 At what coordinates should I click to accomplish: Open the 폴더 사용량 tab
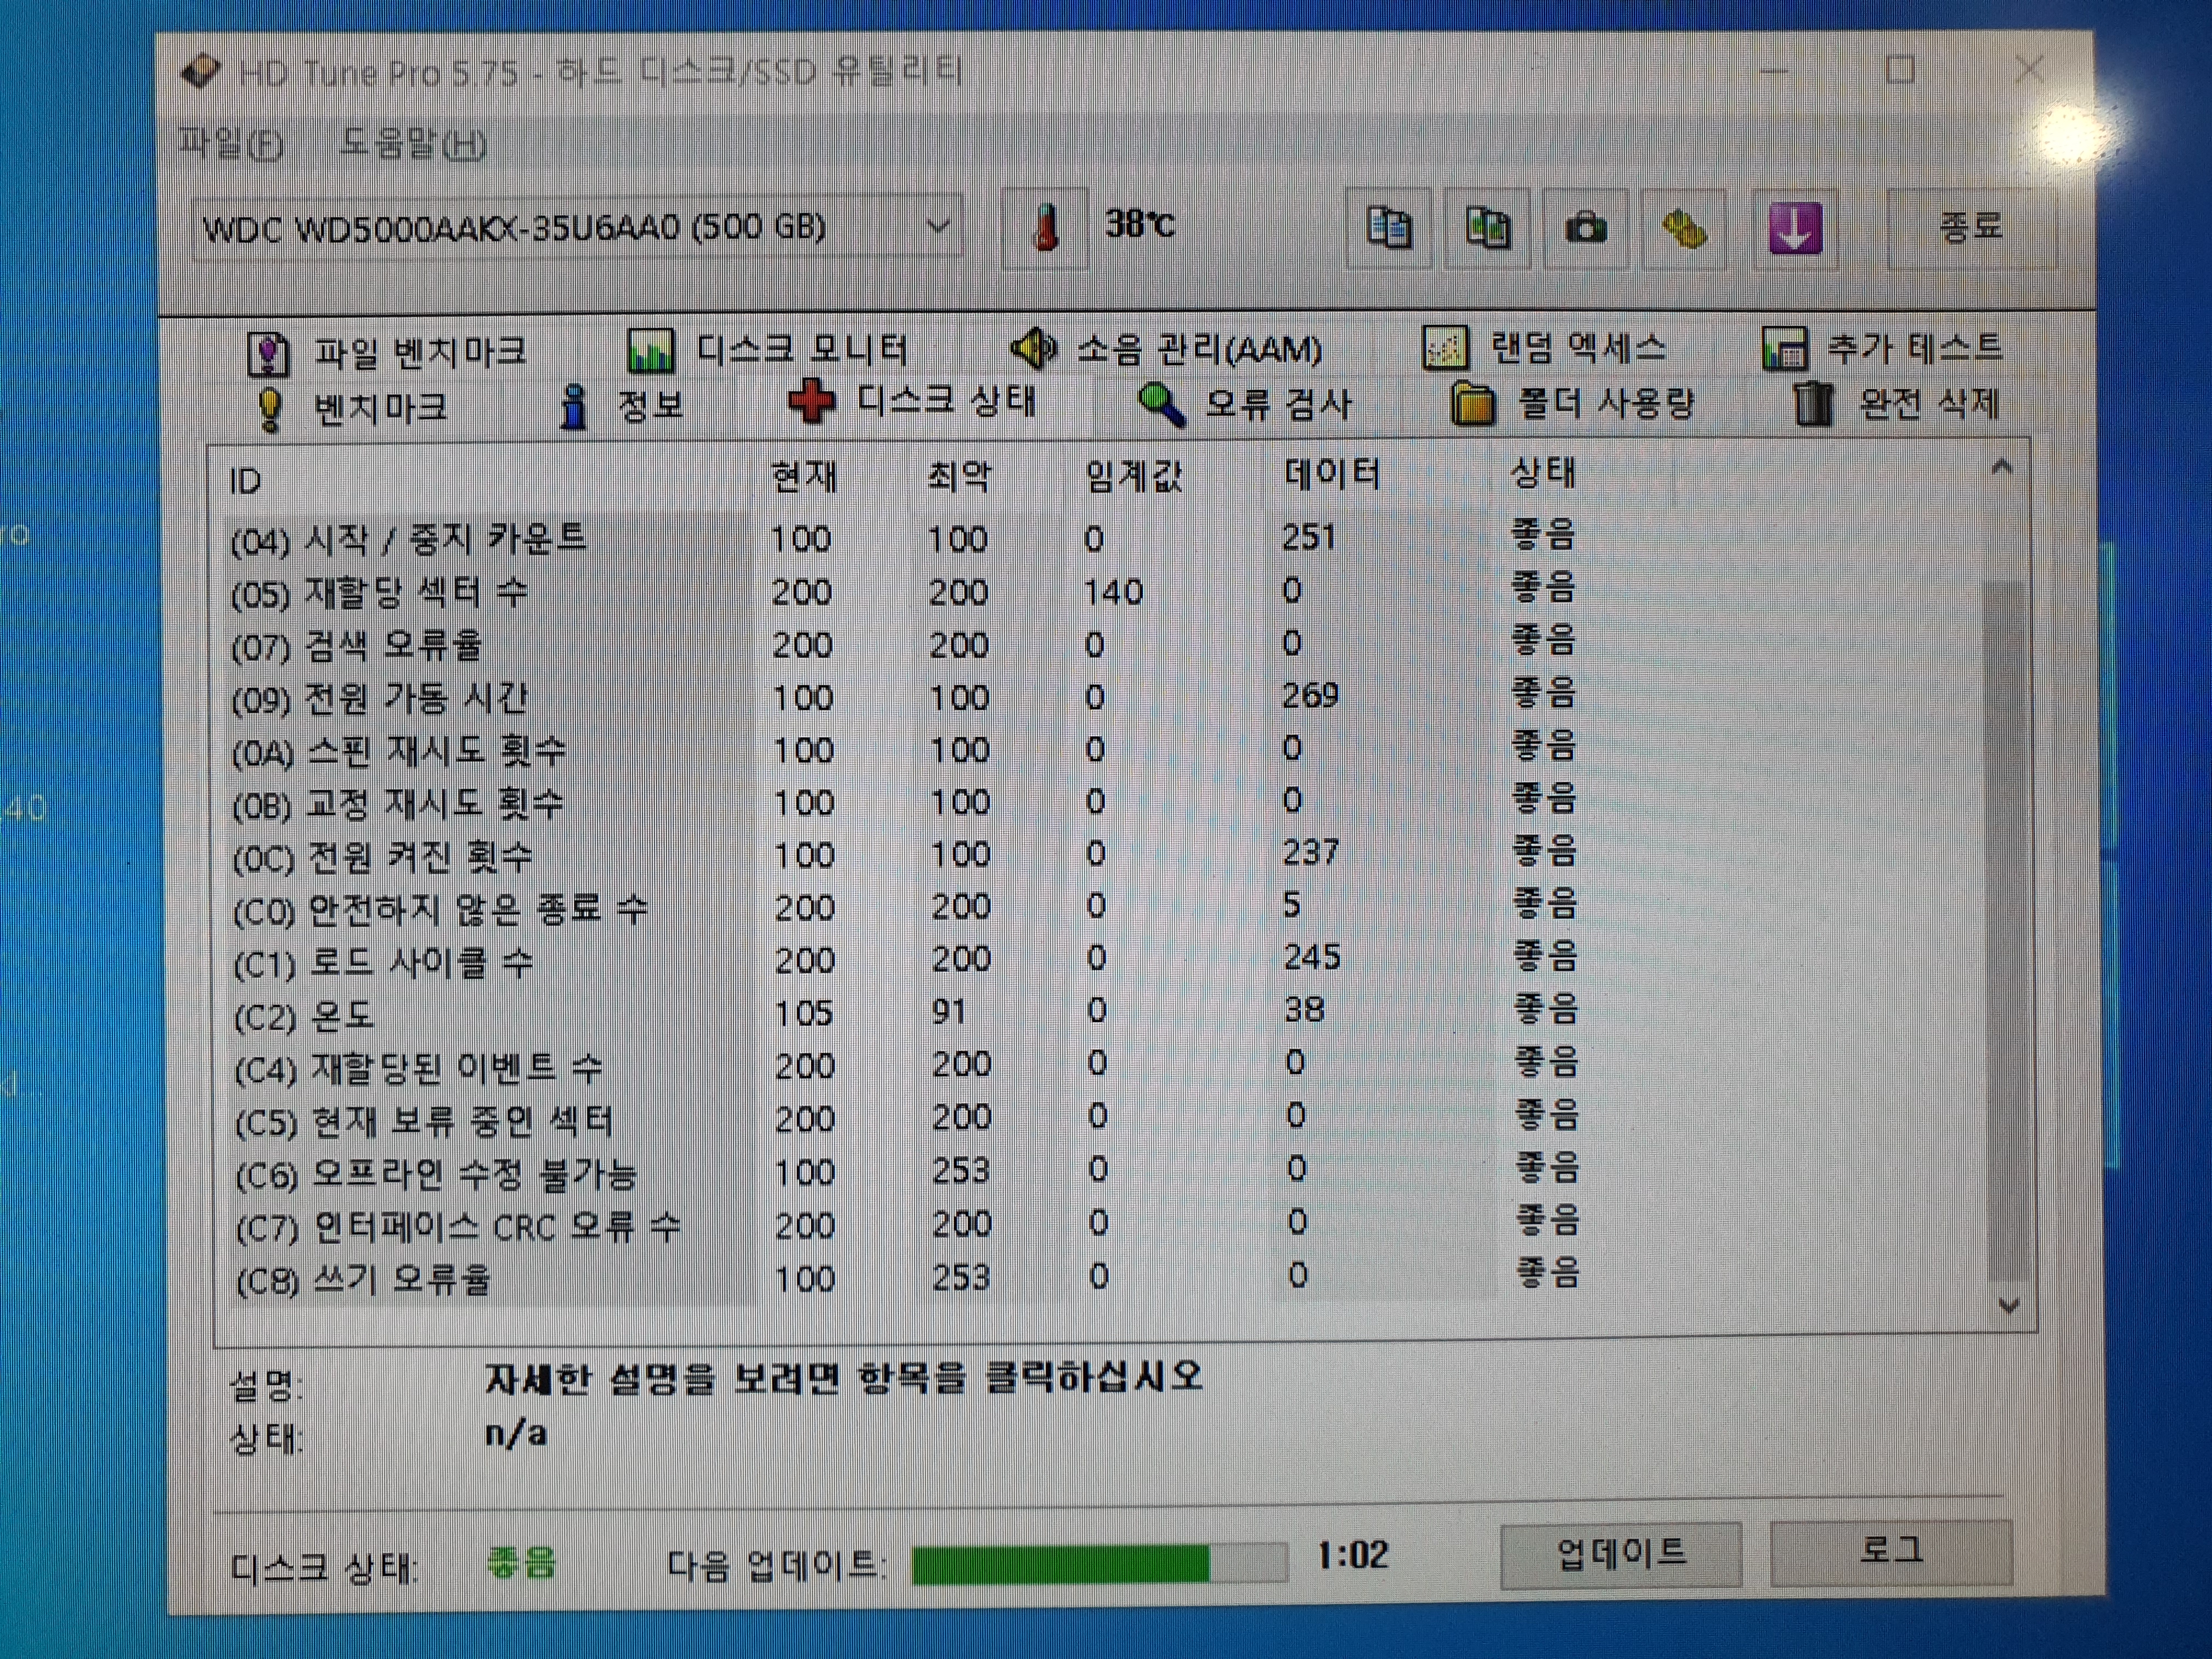[x=1573, y=404]
